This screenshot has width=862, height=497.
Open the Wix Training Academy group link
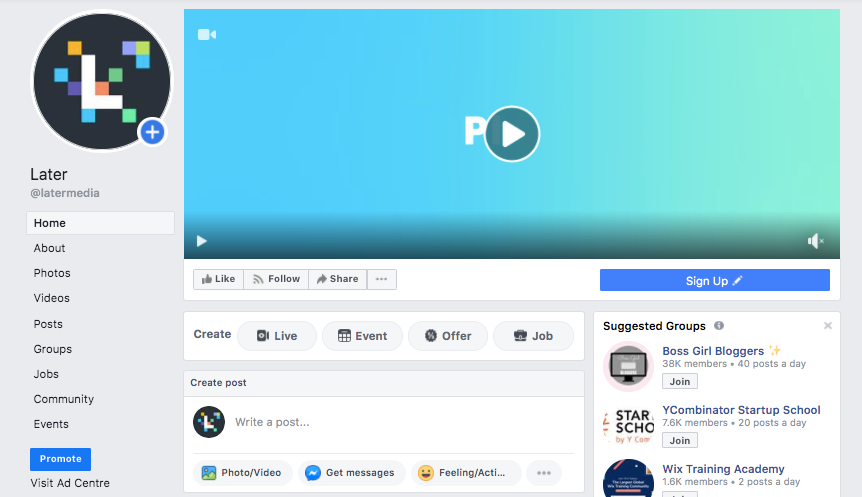723,469
